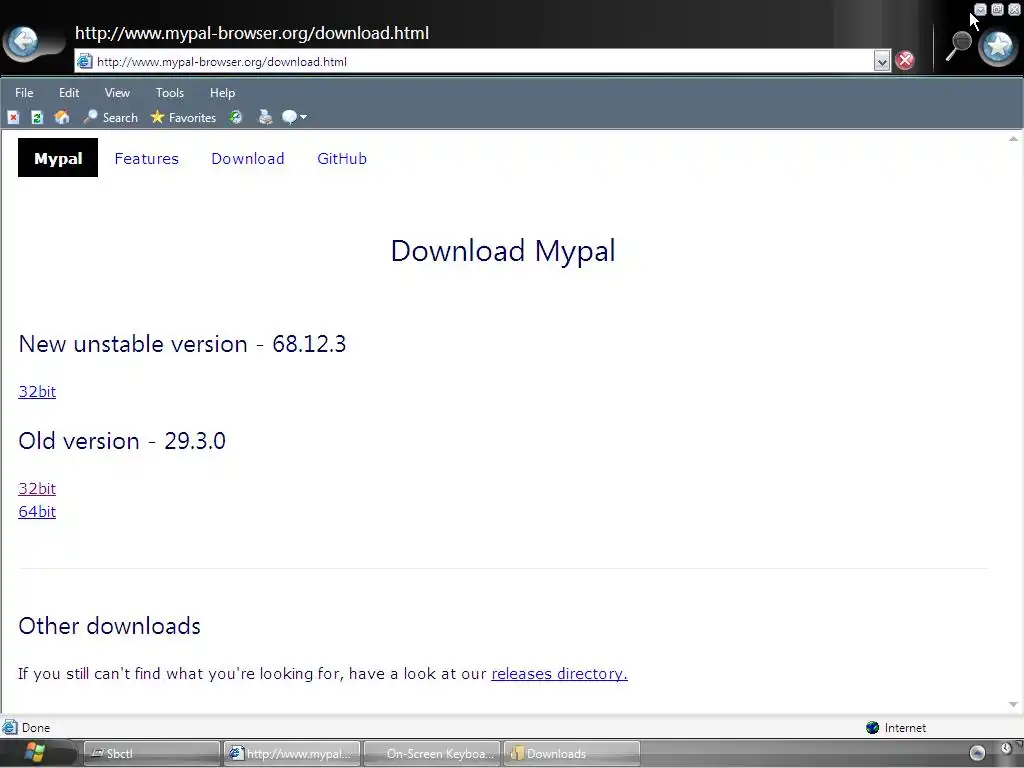Viewport: 1024px width, 768px height.
Task: Open the View menu
Action: (117, 93)
